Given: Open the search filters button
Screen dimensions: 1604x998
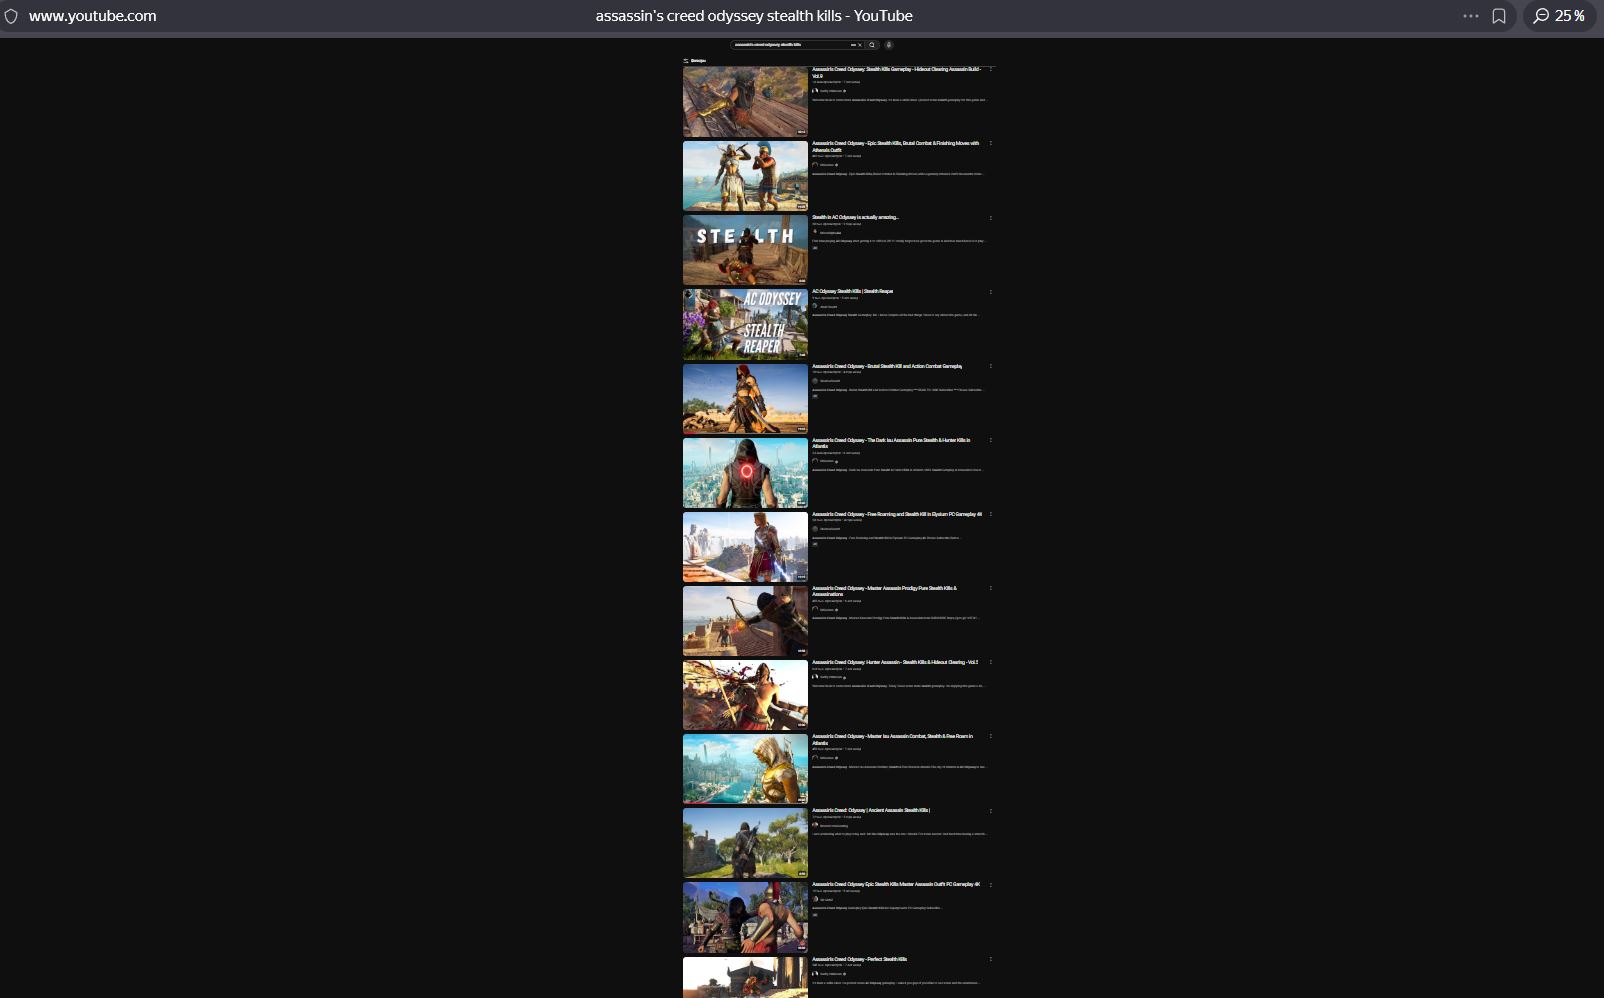Looking at the screenshot, I should pyautogui.click(x=694, y=61).
